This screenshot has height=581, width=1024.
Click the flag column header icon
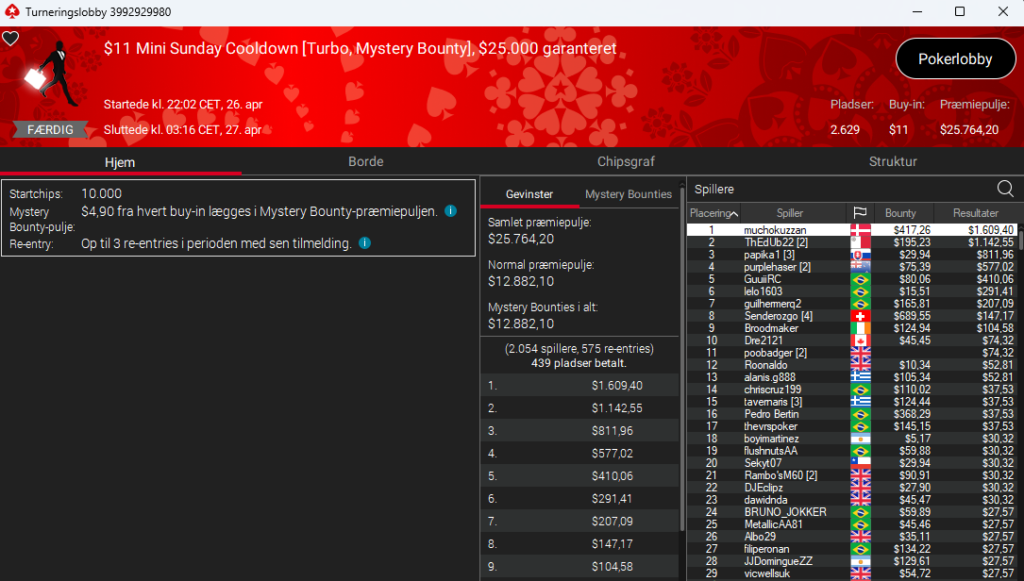click(x=859, y=213)
